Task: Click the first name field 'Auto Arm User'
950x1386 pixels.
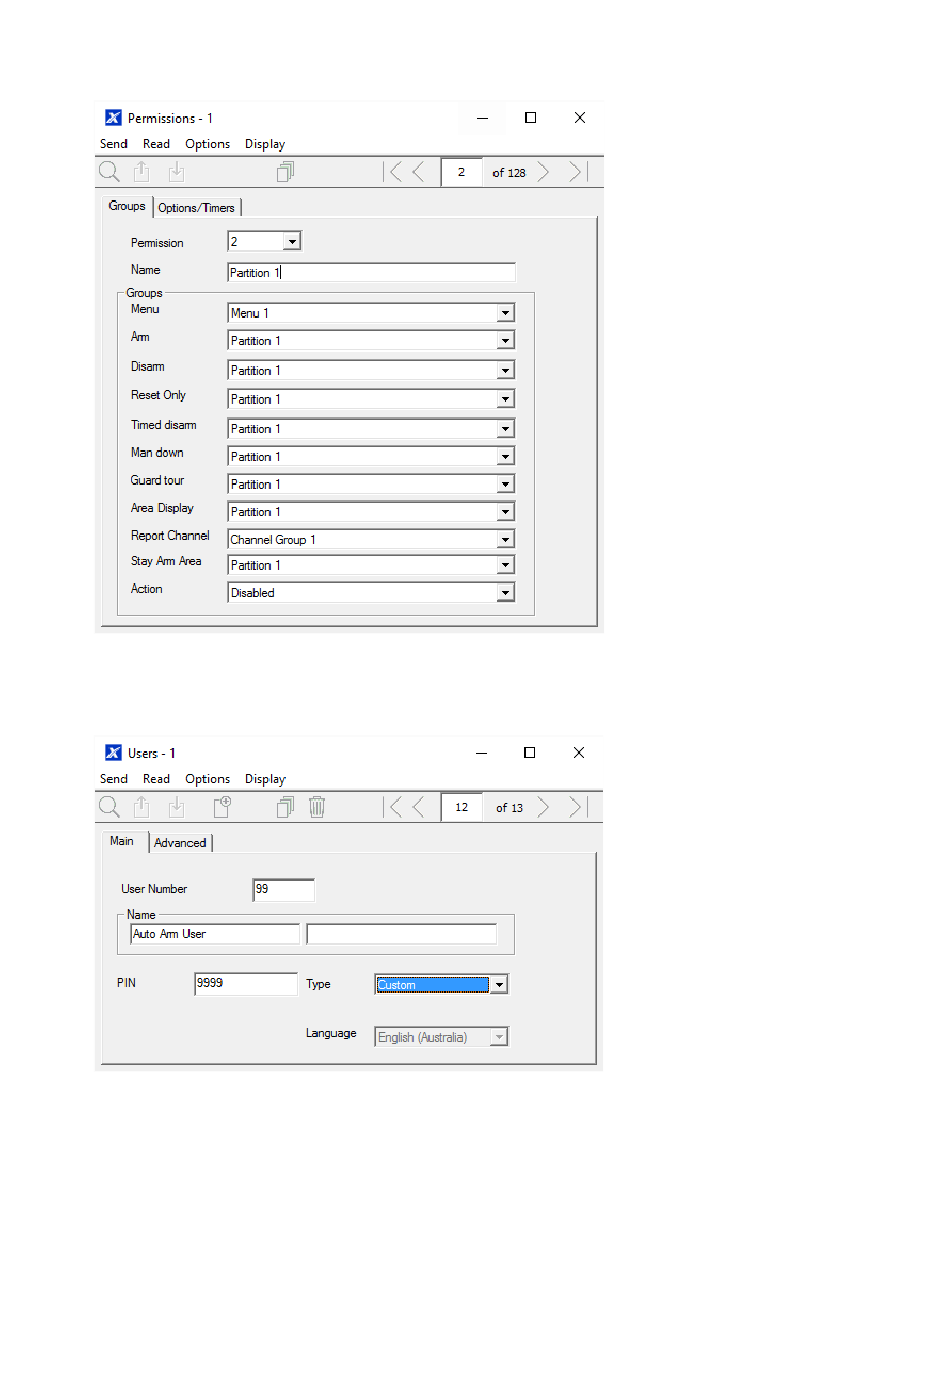Action: click(x=215, y=934)
